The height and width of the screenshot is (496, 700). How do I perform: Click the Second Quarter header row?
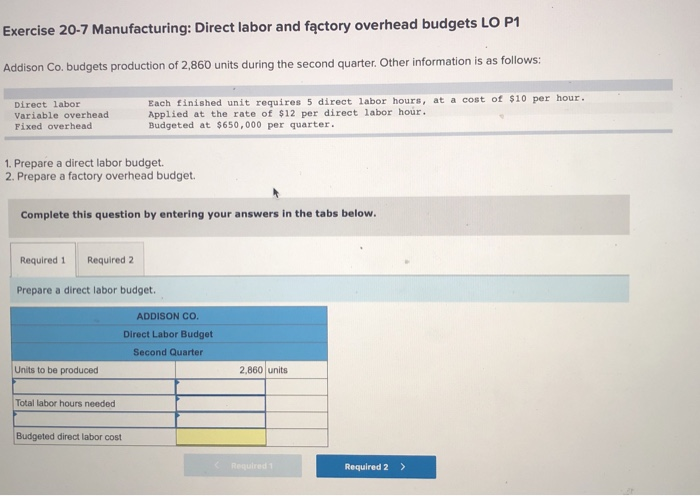click(169, 352)
